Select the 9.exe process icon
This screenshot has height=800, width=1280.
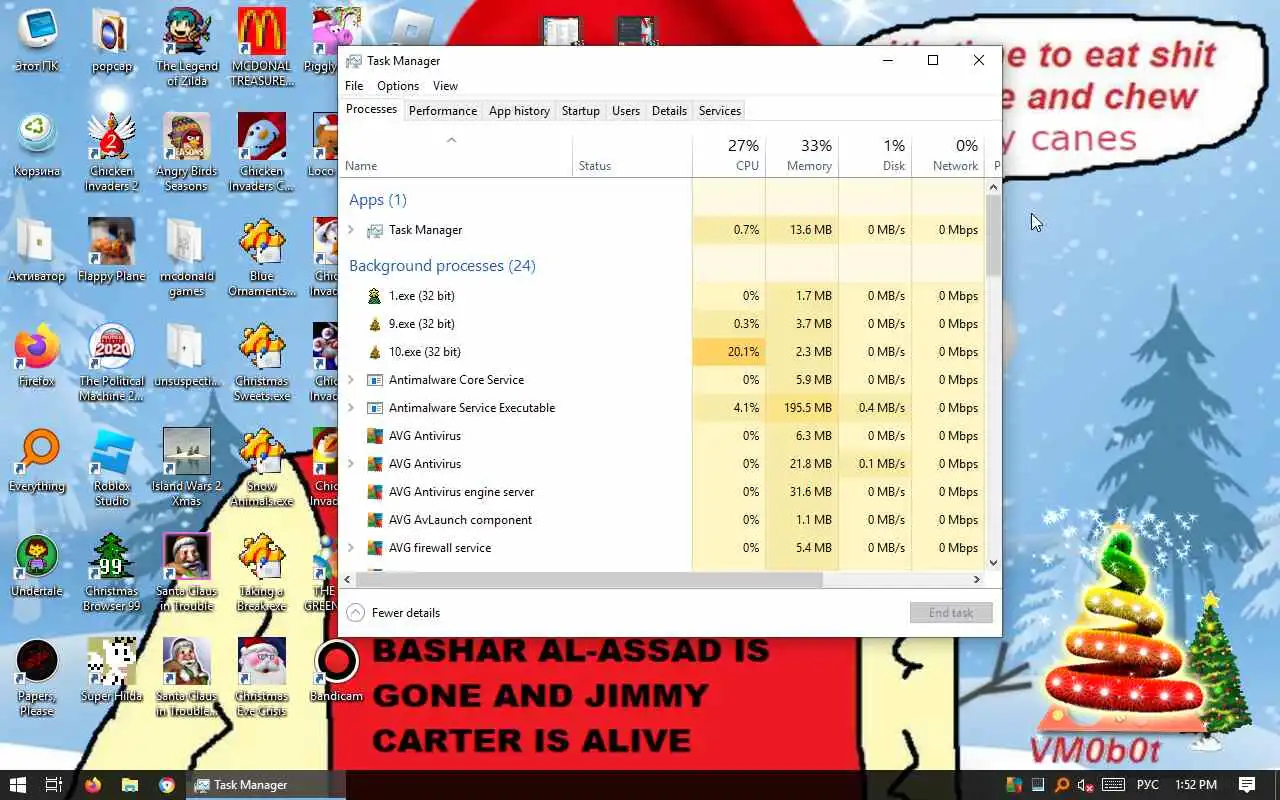pos(375,324)
